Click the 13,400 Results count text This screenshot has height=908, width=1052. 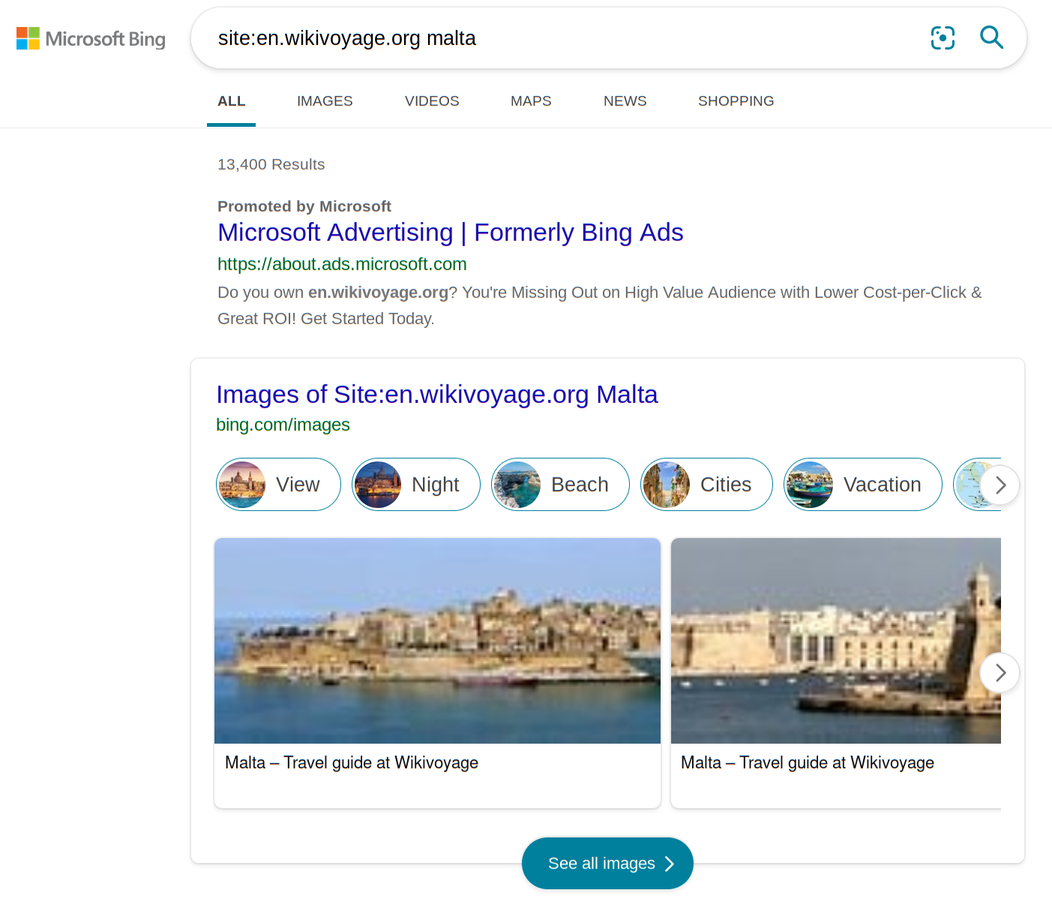coord(271,164)
